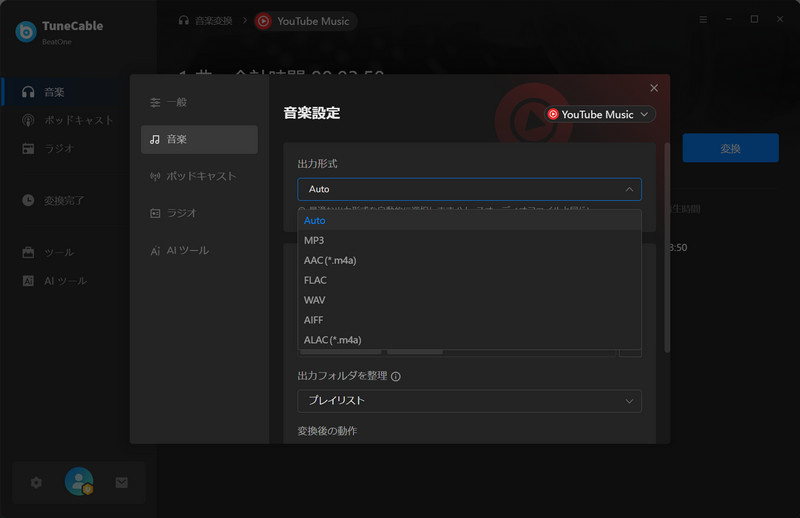The image size is (800, 518).
Task: Choose AIFF output format
Action: [x=469, y=320]
